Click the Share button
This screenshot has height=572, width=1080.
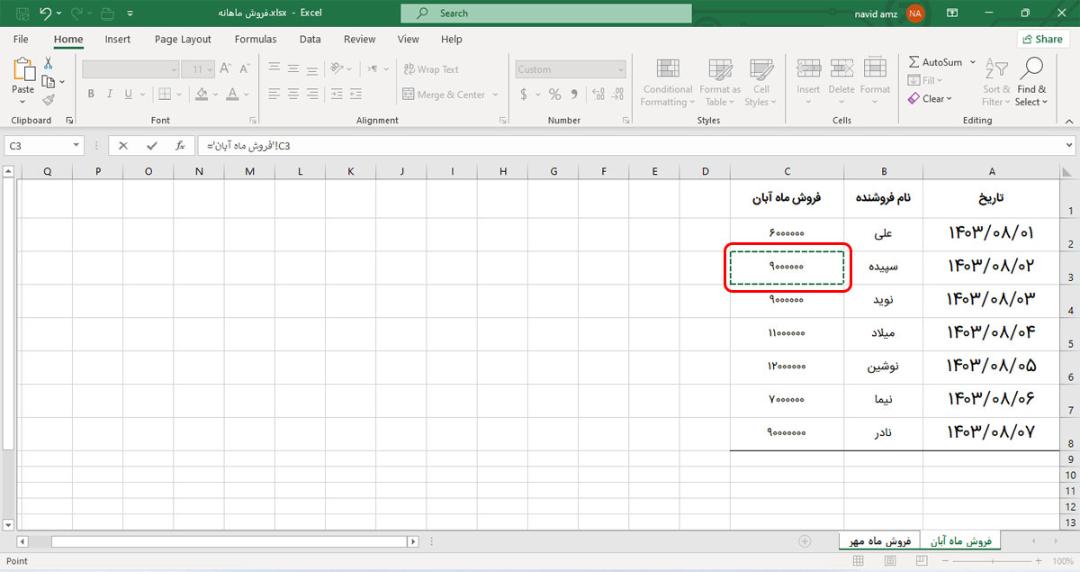[1043, 39]
